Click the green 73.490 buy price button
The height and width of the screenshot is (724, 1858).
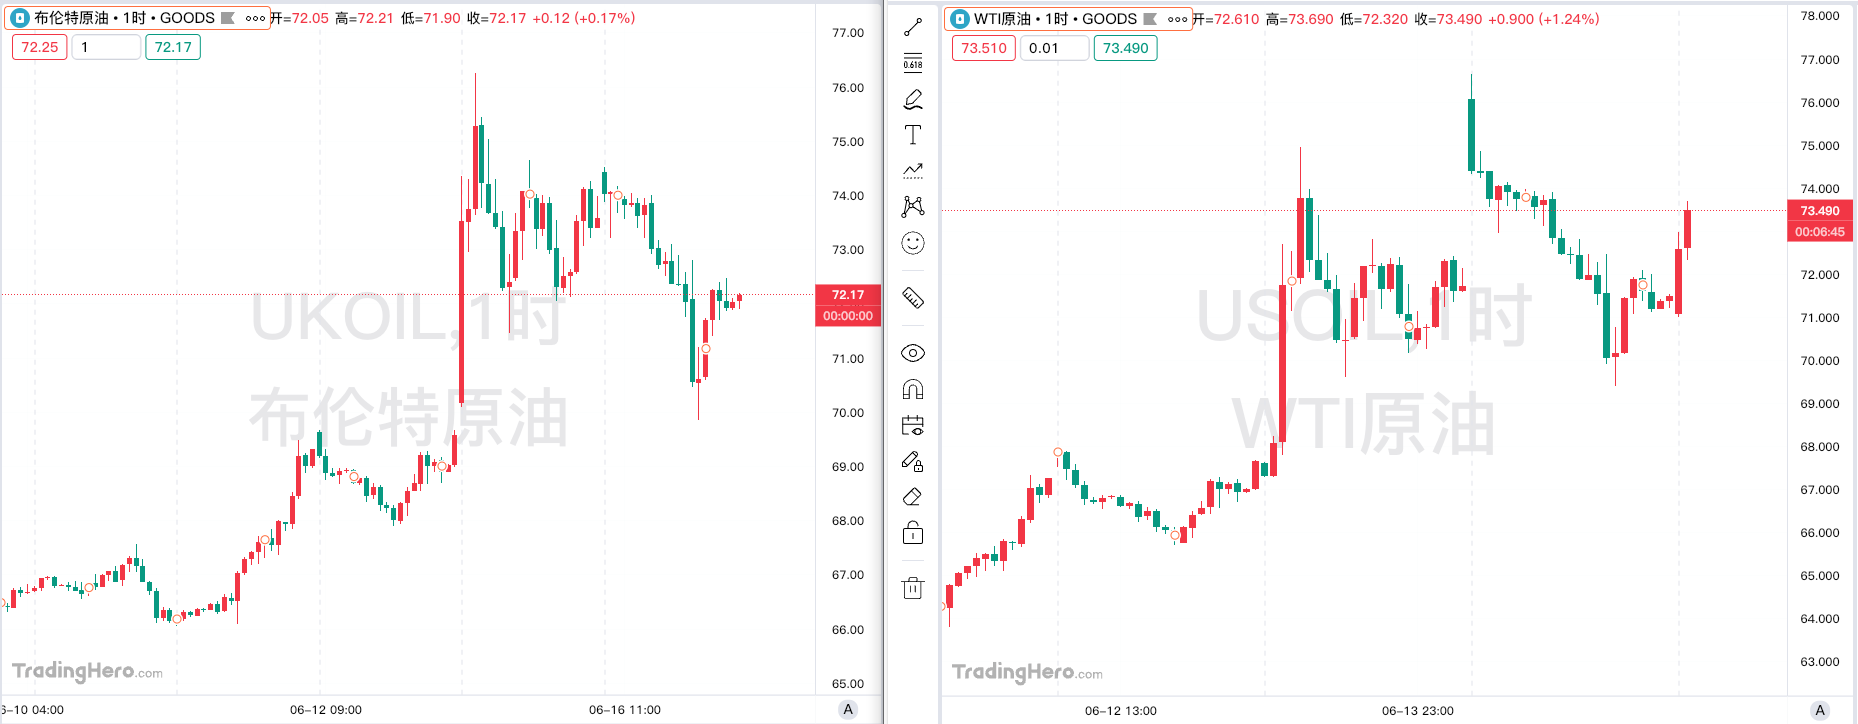click(x=1125, y=48)
